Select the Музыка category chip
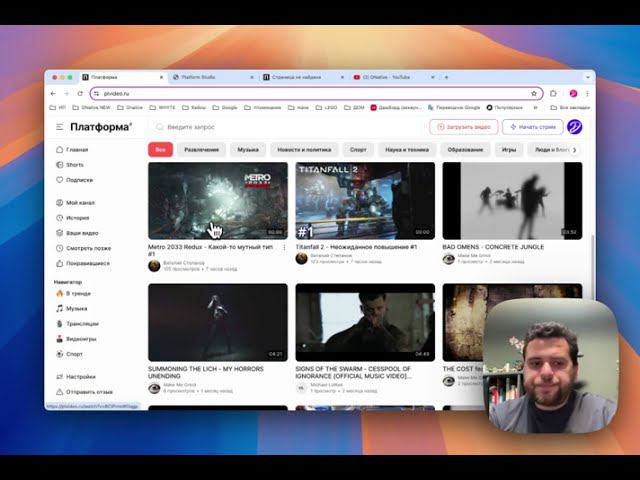The width and height of the screenshot is (640, 480). 248,150
